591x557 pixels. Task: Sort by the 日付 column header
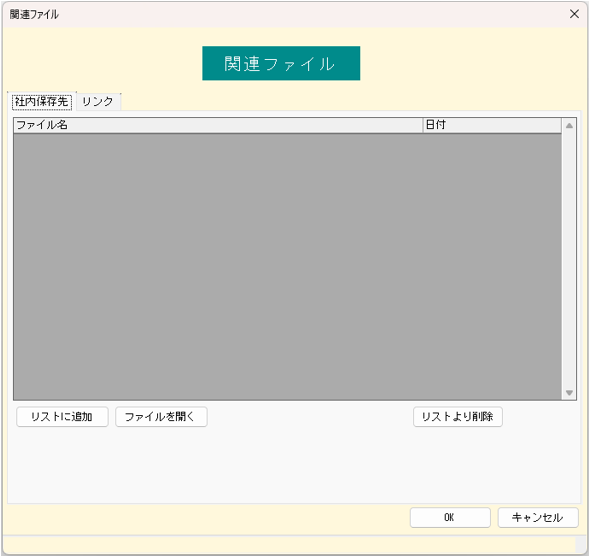coord(492,125)
